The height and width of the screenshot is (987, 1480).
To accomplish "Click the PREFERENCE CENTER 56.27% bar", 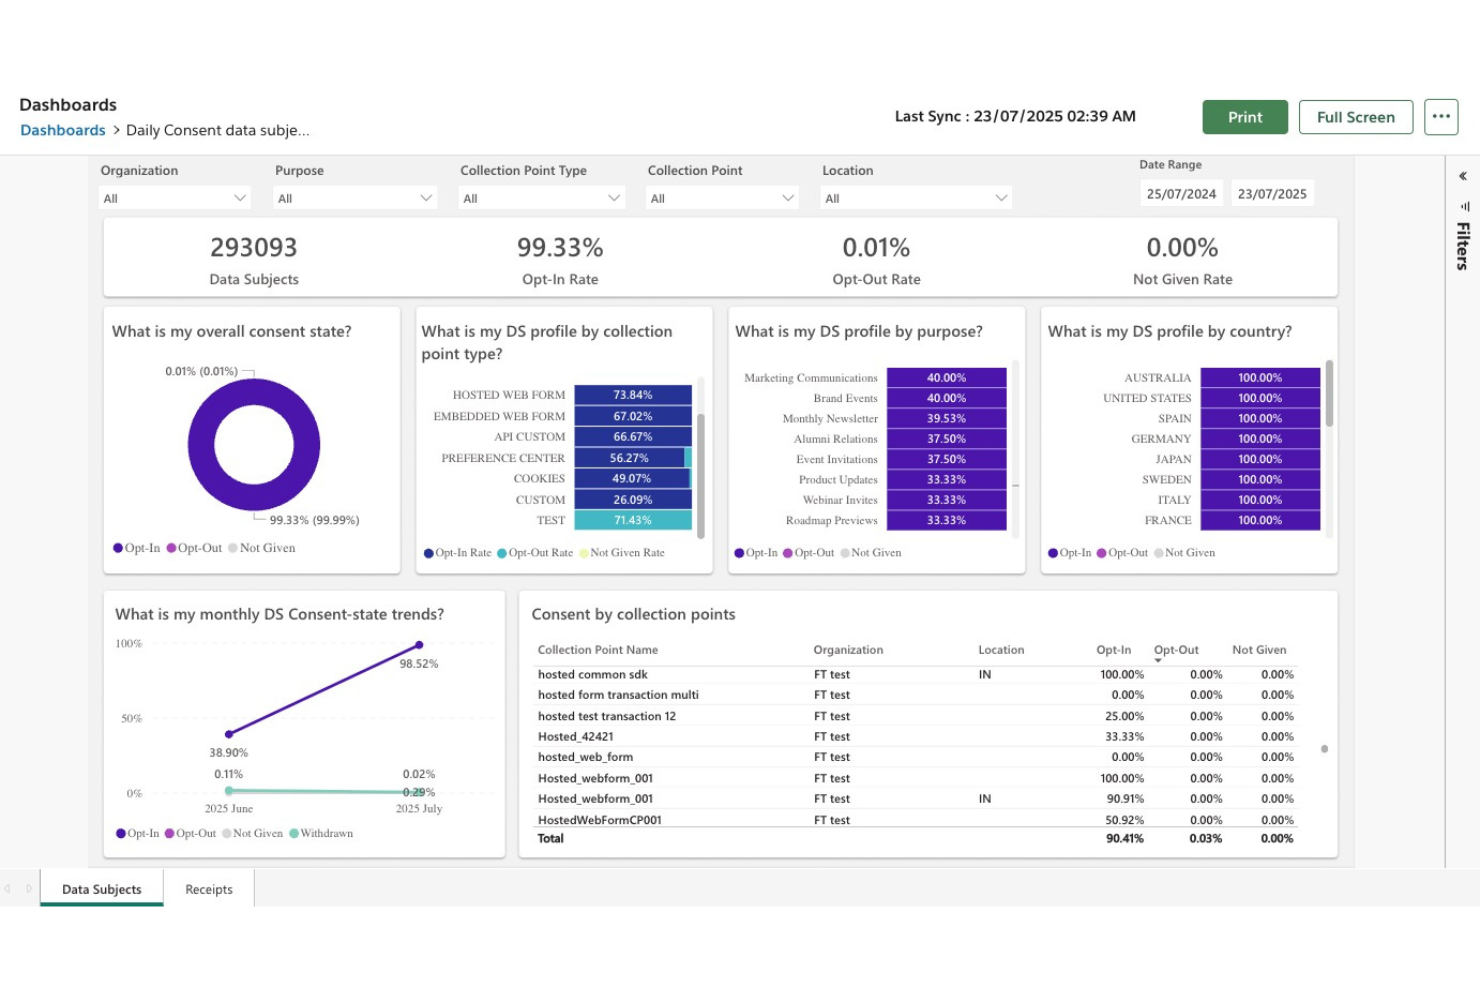I will (629, 458).
